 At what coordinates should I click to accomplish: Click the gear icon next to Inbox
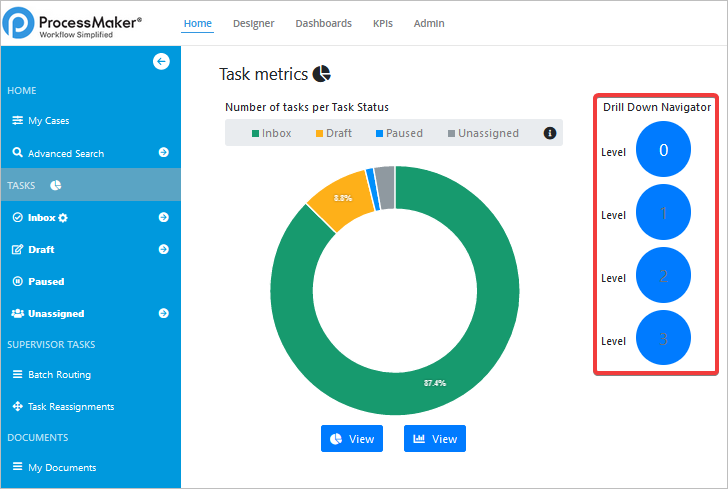click(x=63, y=218)
